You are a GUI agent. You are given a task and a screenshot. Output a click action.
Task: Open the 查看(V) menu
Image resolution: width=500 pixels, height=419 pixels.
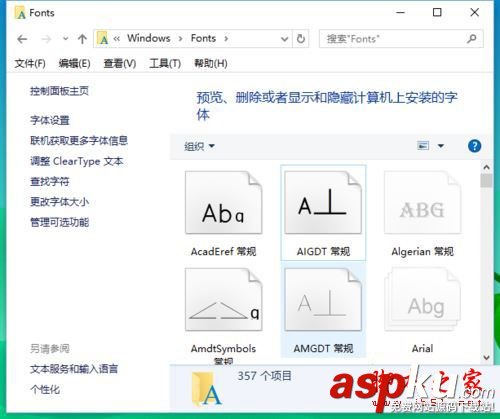coord(120,63)
